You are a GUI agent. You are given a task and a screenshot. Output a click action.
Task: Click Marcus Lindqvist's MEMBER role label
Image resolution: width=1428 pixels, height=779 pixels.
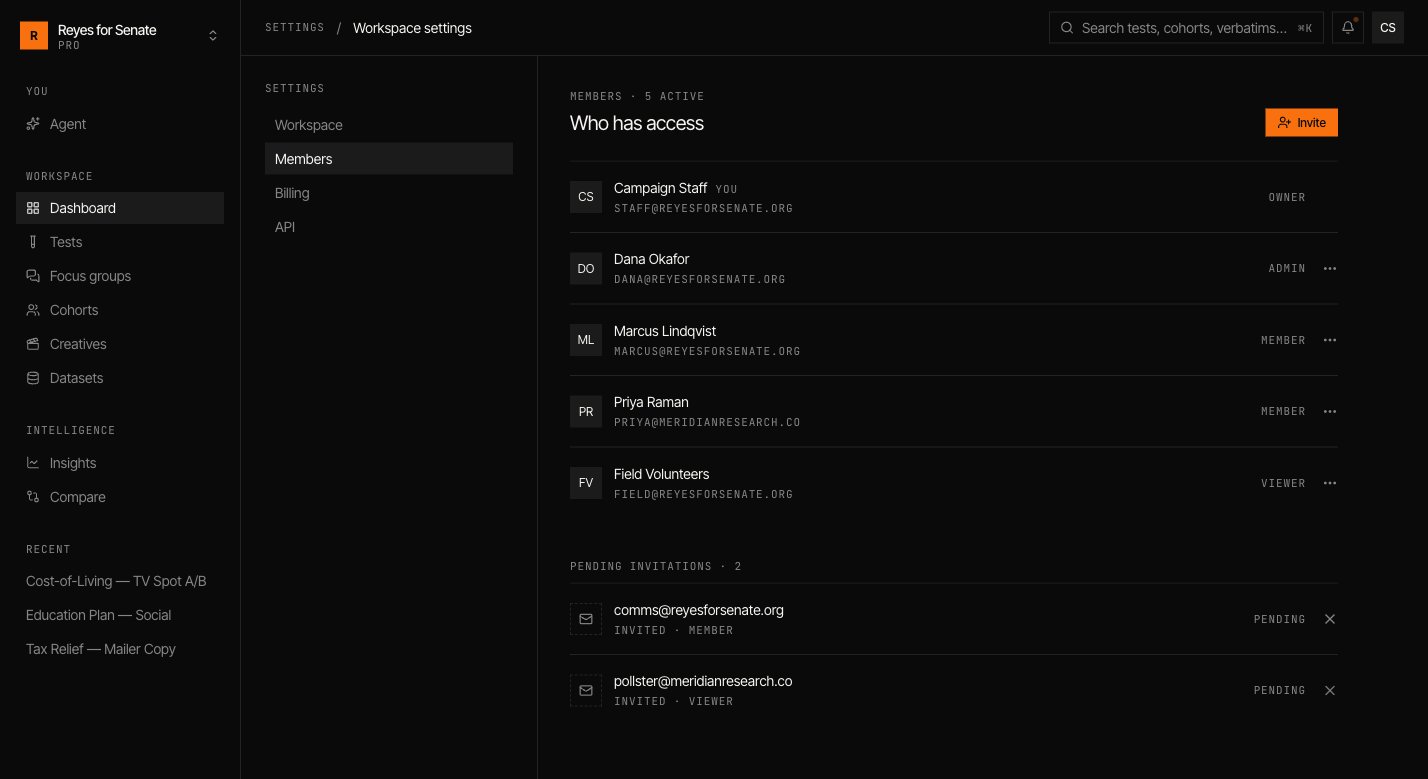click(x=1283, y=340)
